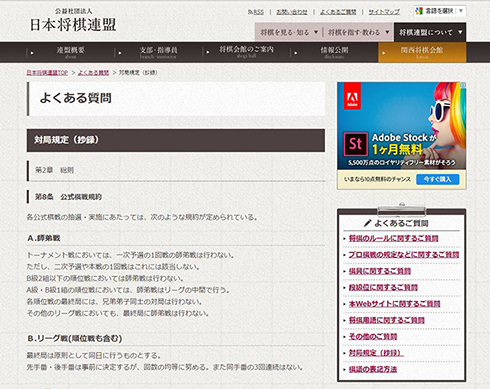Screen dimensions: 490x389
Task: Click the ad info icon on banner
Action: click(463, 85)
